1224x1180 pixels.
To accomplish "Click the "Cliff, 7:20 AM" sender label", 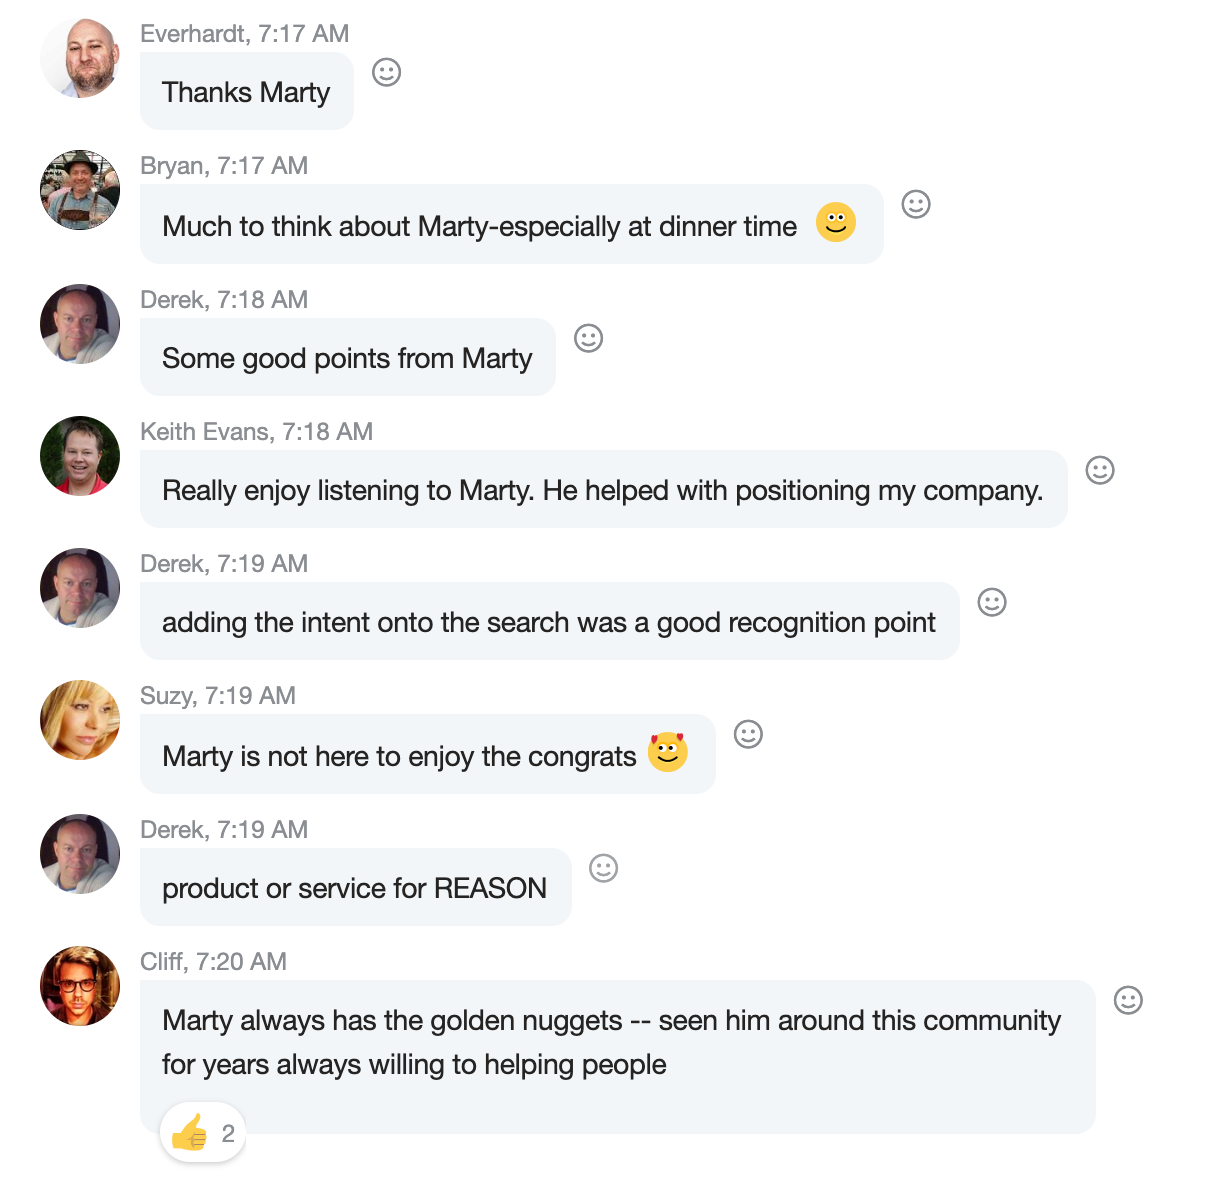I will click(x=213, y=962).
